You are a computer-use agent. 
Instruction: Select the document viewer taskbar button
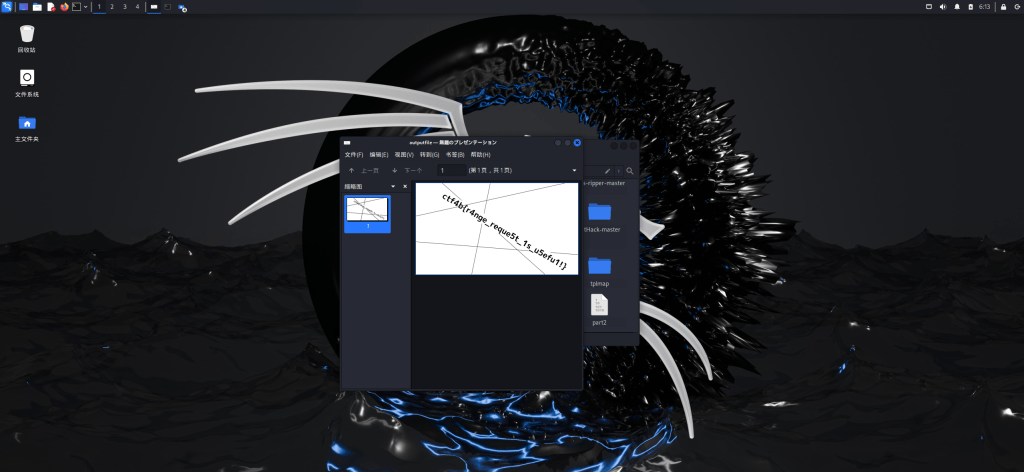click(x=154, y=7)
